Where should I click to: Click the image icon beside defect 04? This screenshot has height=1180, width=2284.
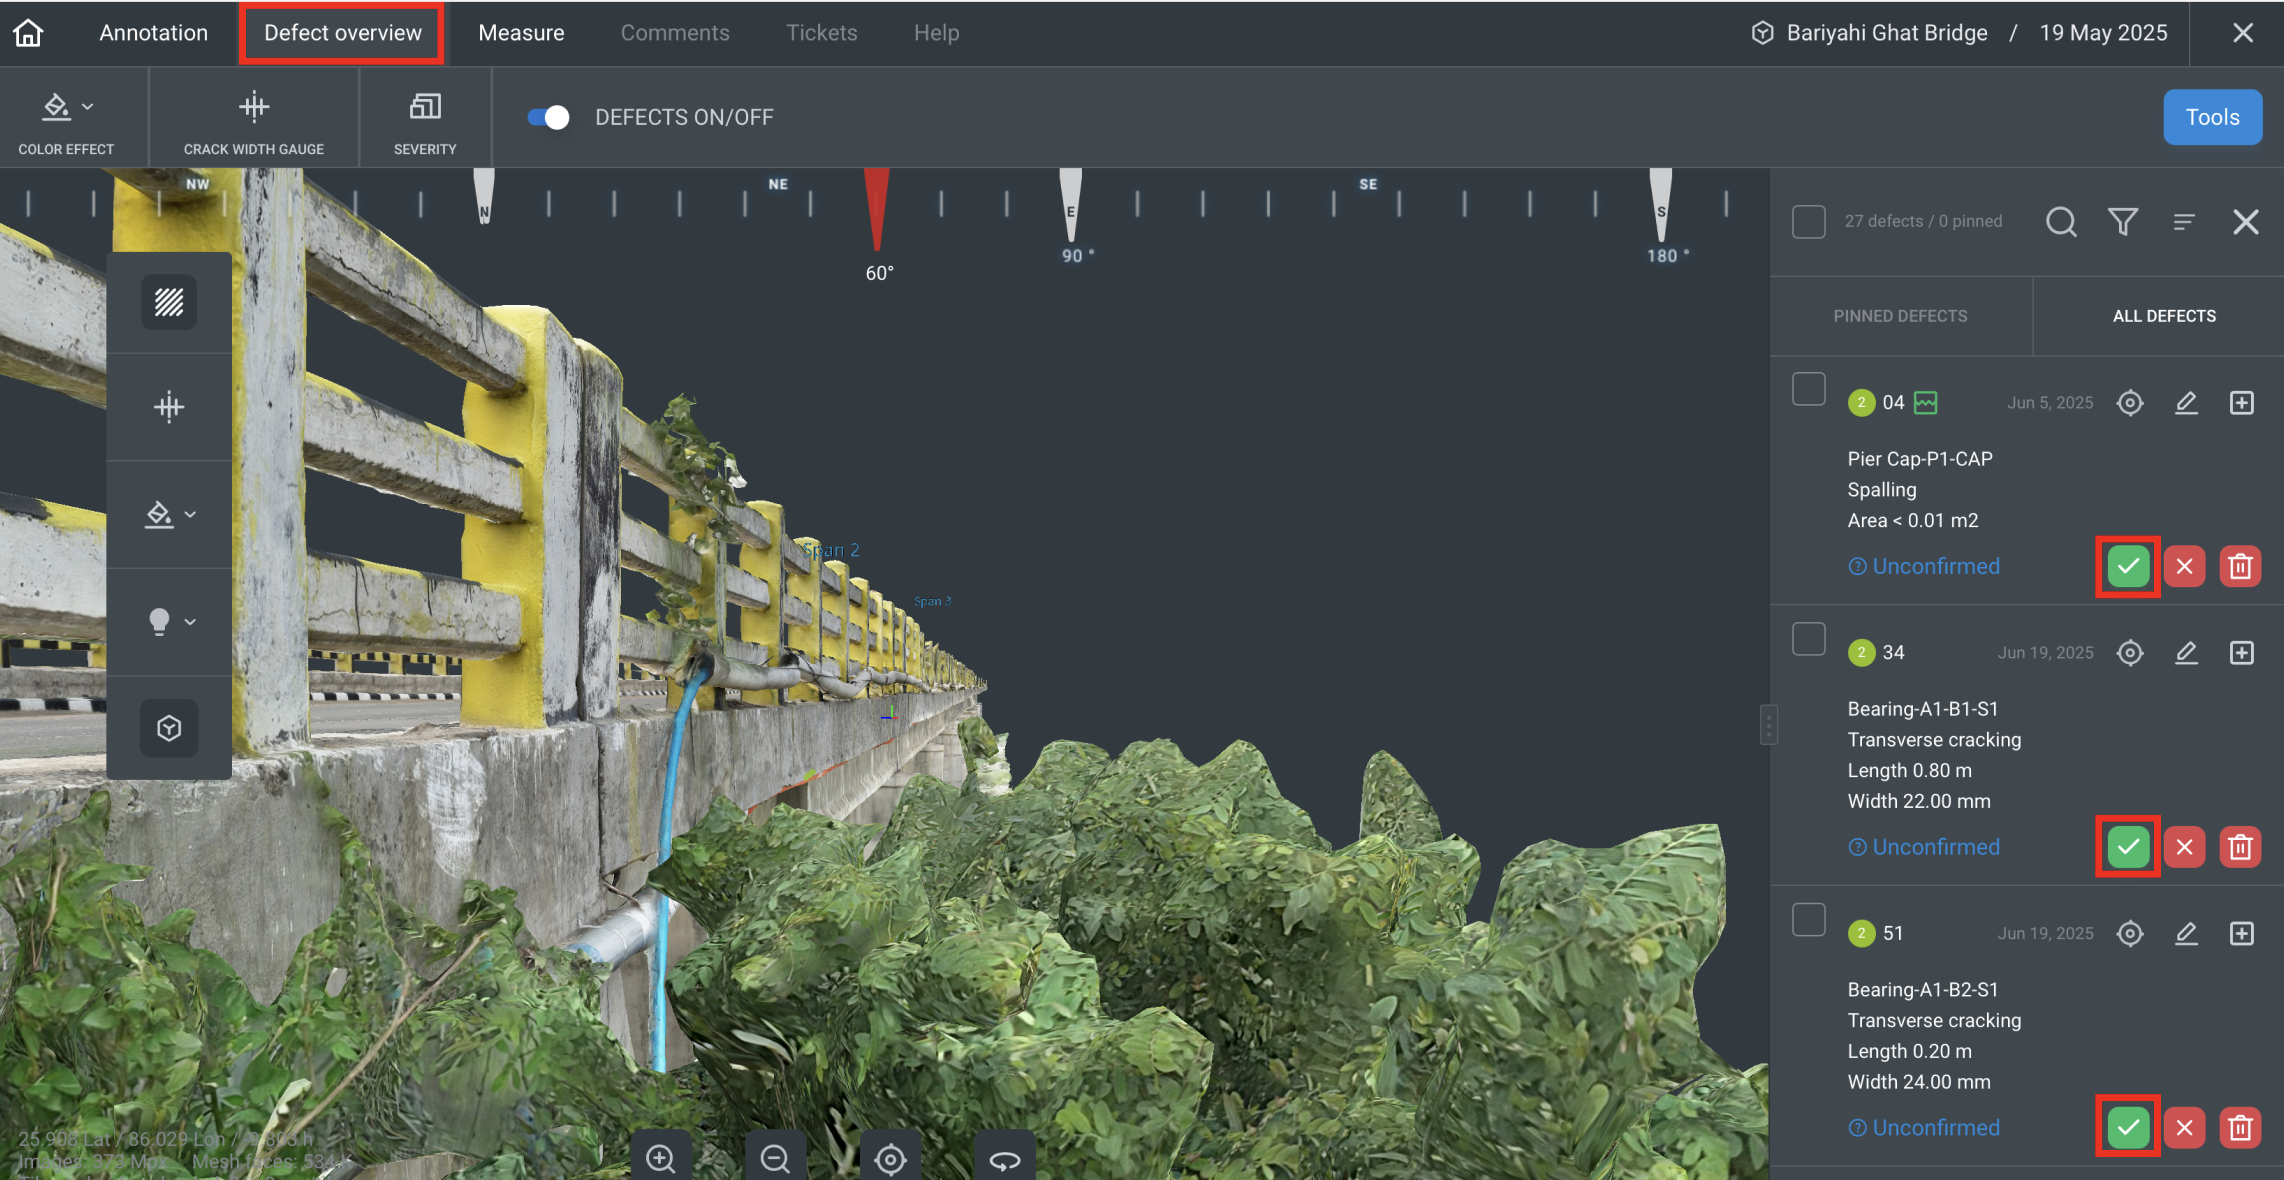click(1925, 402)
